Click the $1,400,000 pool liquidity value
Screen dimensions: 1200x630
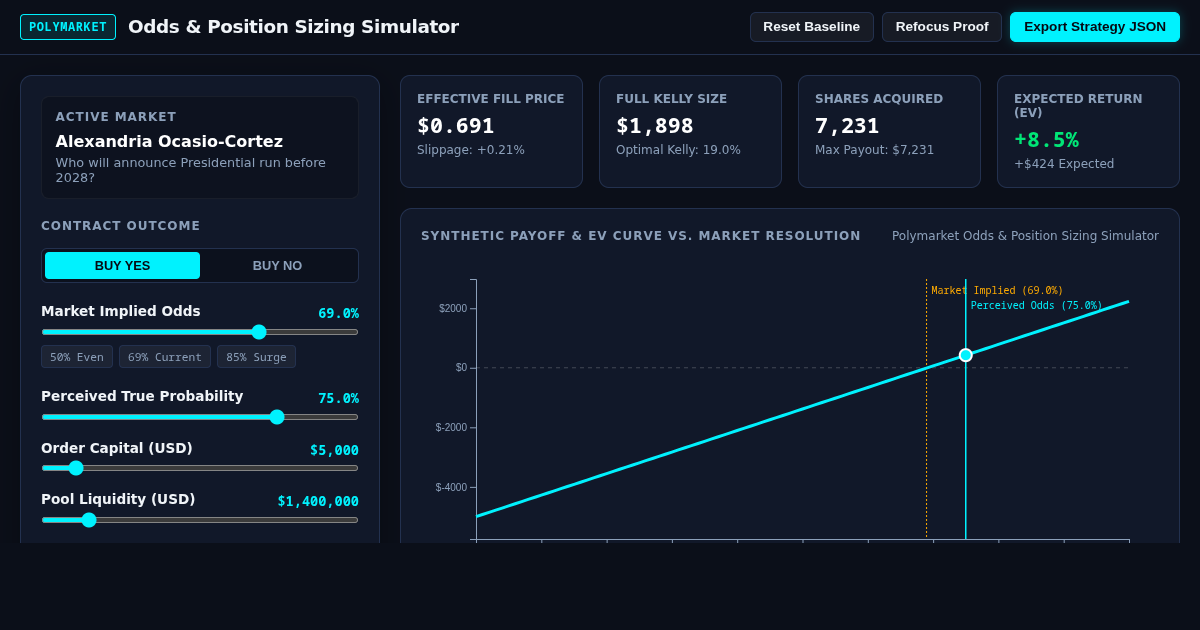[318, 501]
